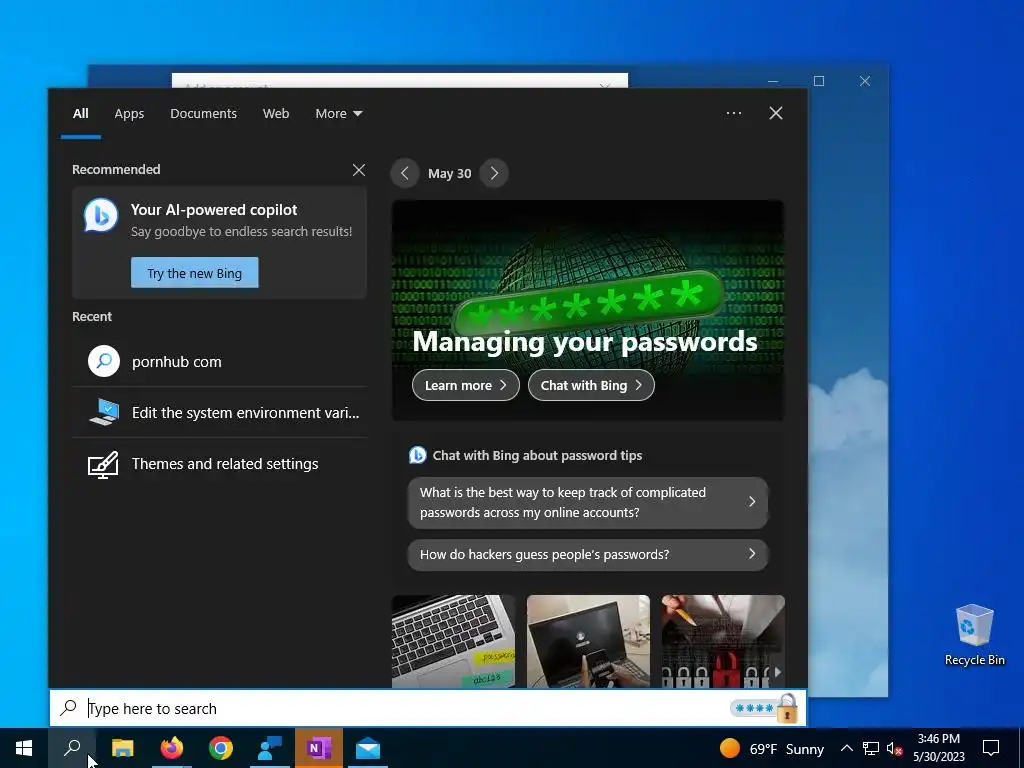Click the password lock icon in search box
The width and height of the screenshot is (1024, 768).
coord(787,708)
